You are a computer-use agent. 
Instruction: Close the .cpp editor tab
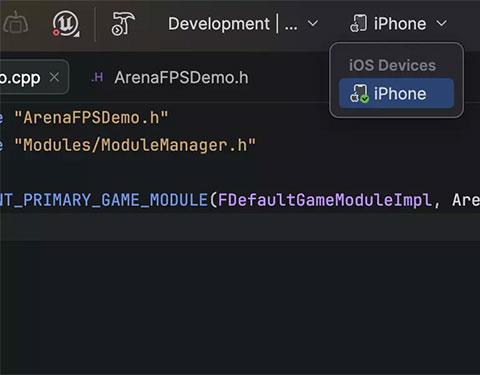pyautogui.click(x=54, y=78)
